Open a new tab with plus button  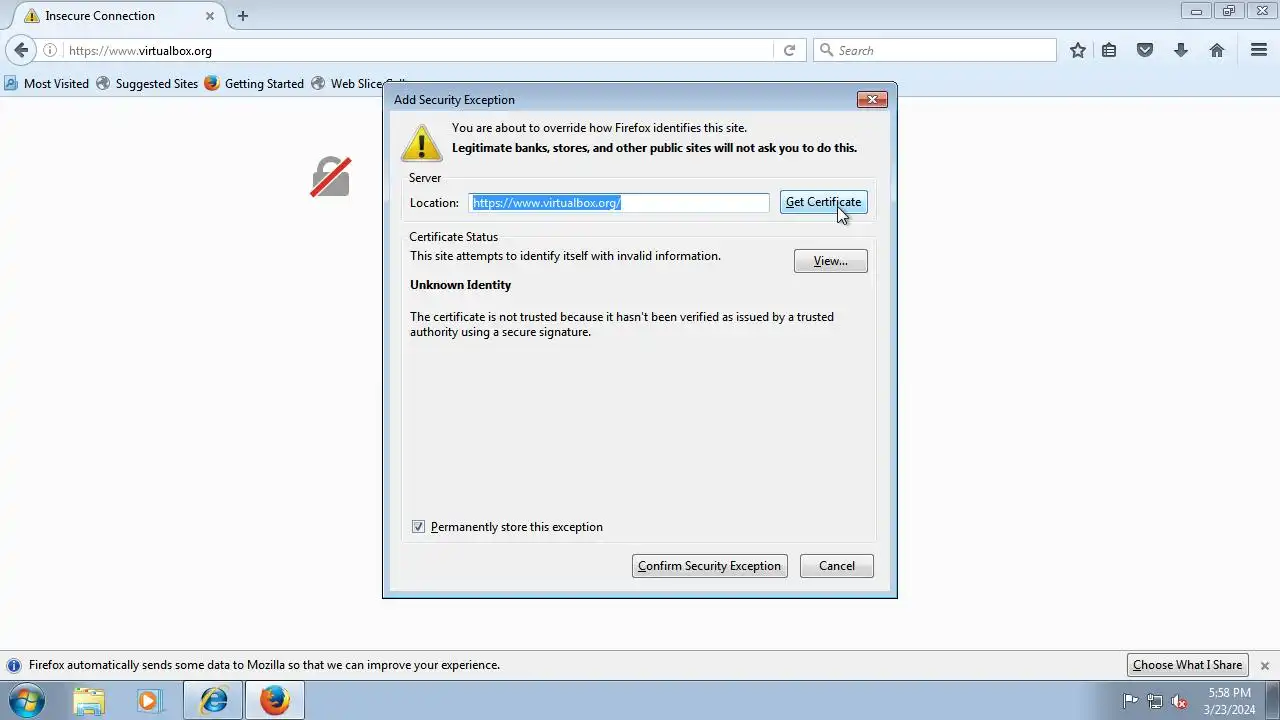point(242,16)
